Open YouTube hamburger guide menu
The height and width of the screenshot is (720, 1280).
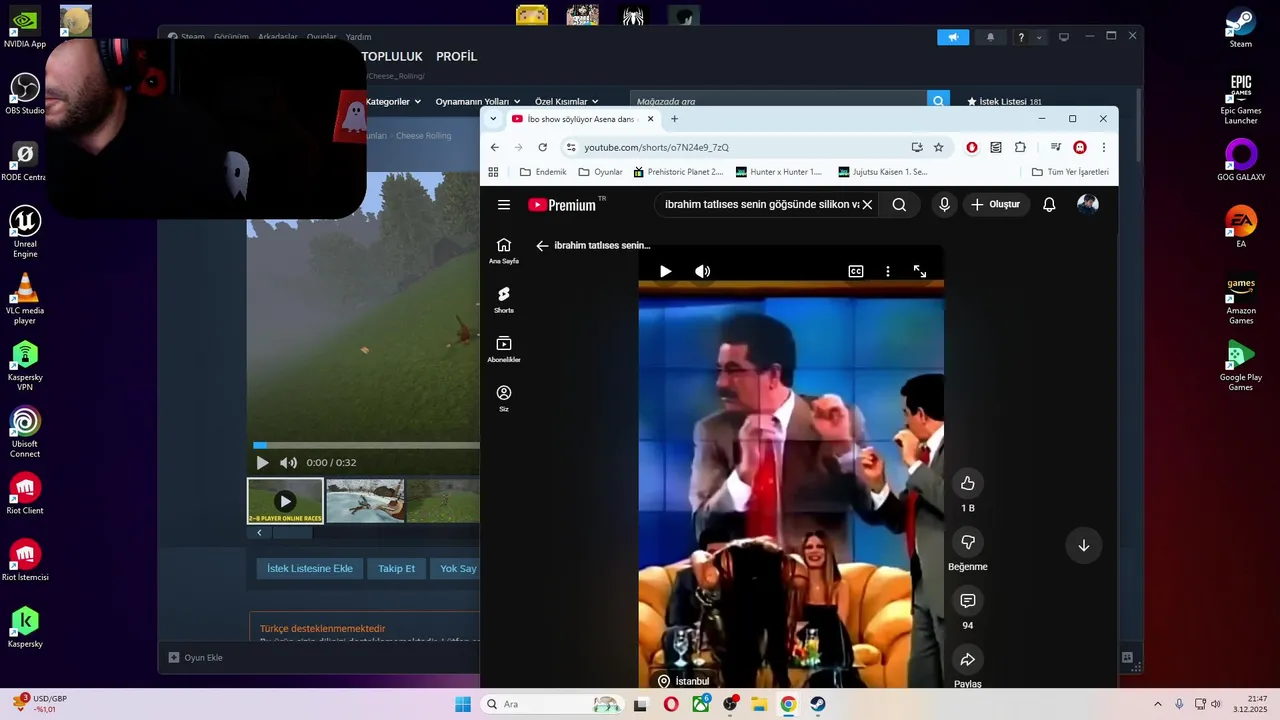[x=504, y=205]
